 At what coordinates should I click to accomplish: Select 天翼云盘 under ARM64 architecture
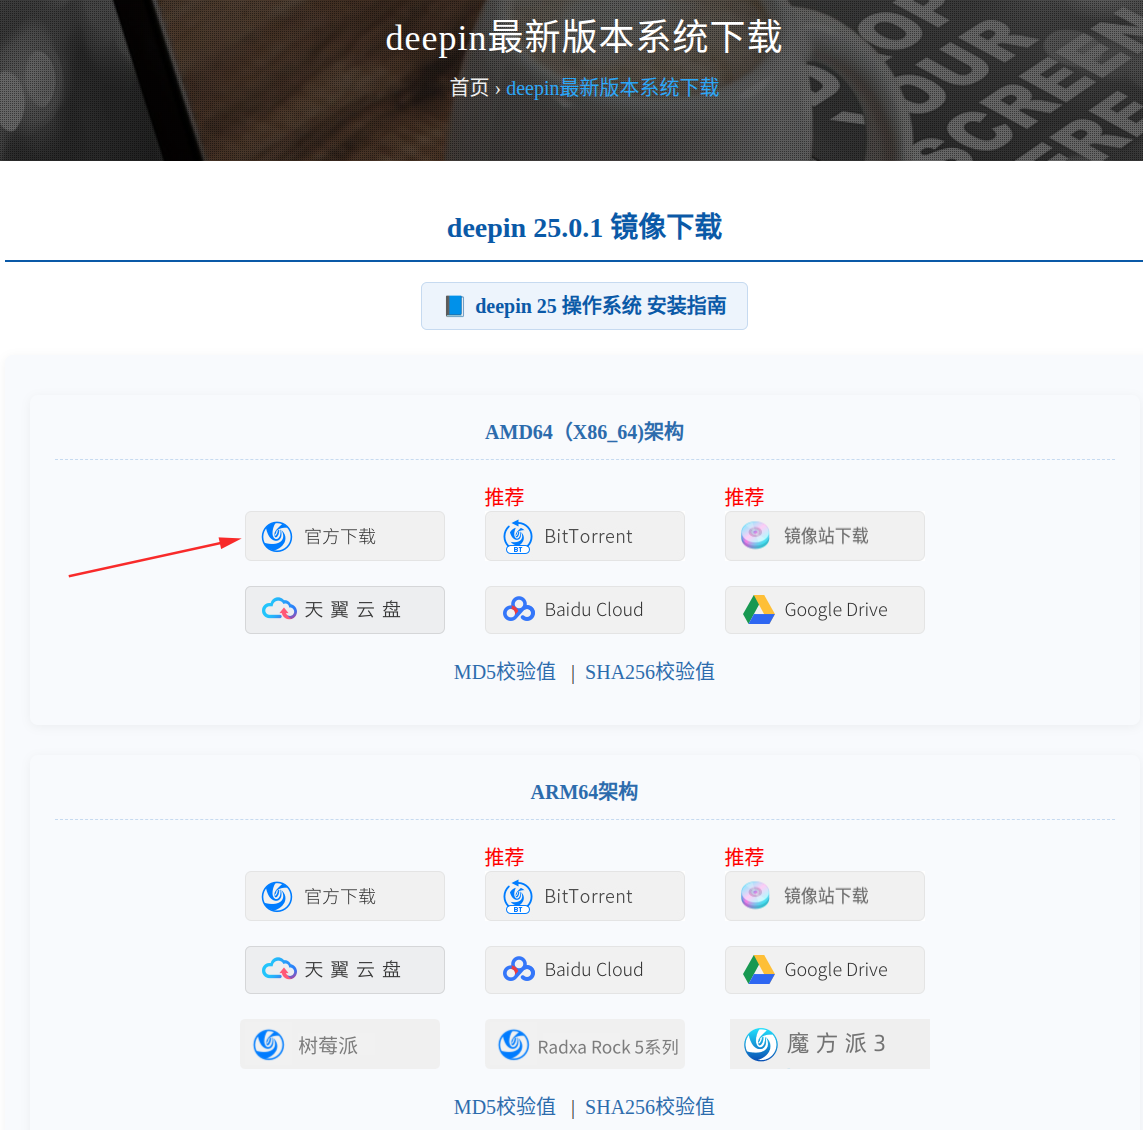point(345,970)
